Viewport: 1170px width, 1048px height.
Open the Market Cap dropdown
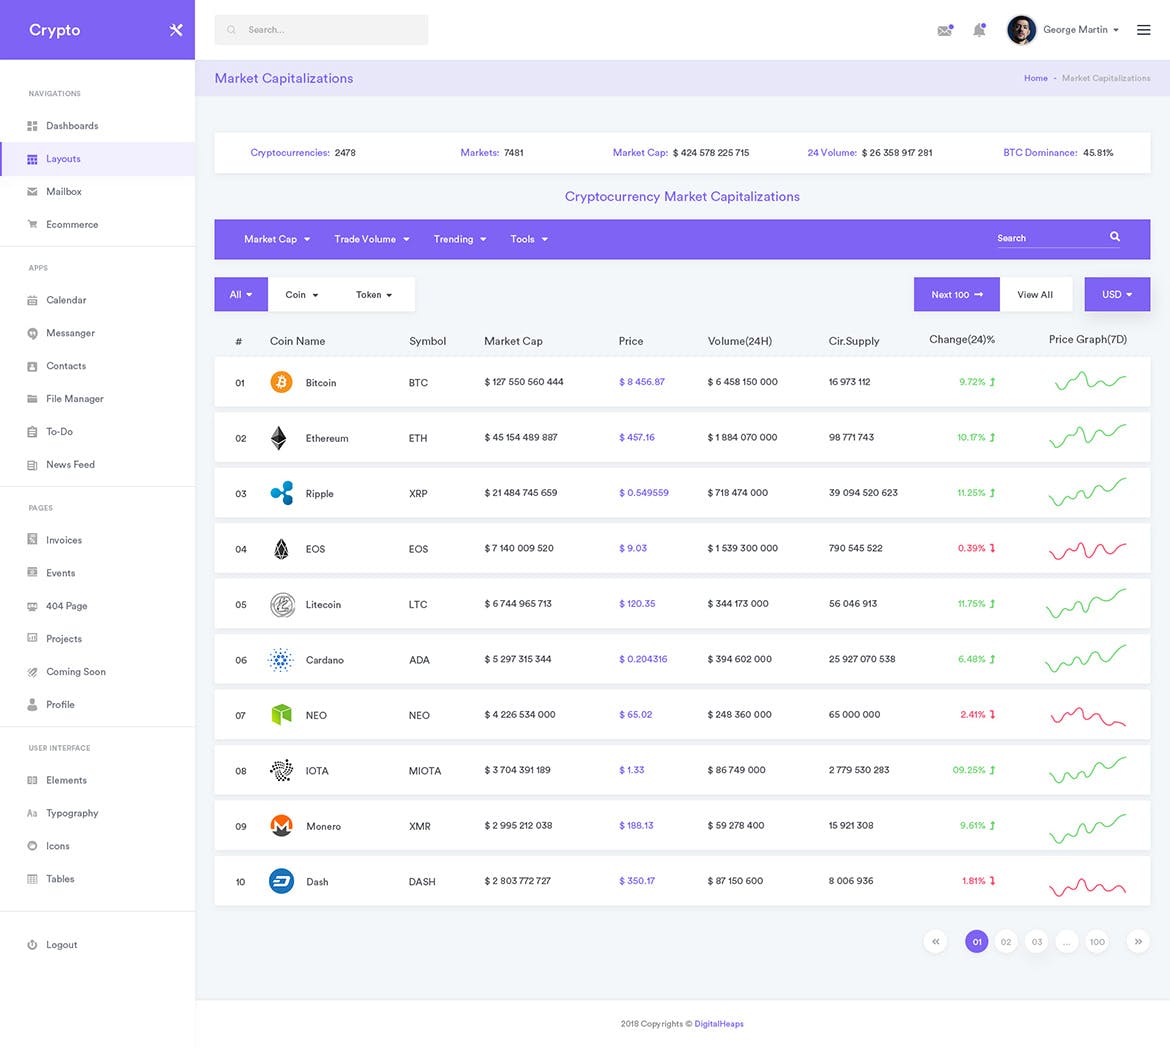click(x=276, y=239)
